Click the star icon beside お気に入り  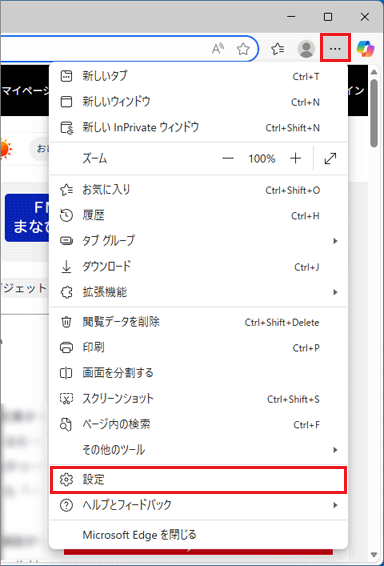[66, 190]
